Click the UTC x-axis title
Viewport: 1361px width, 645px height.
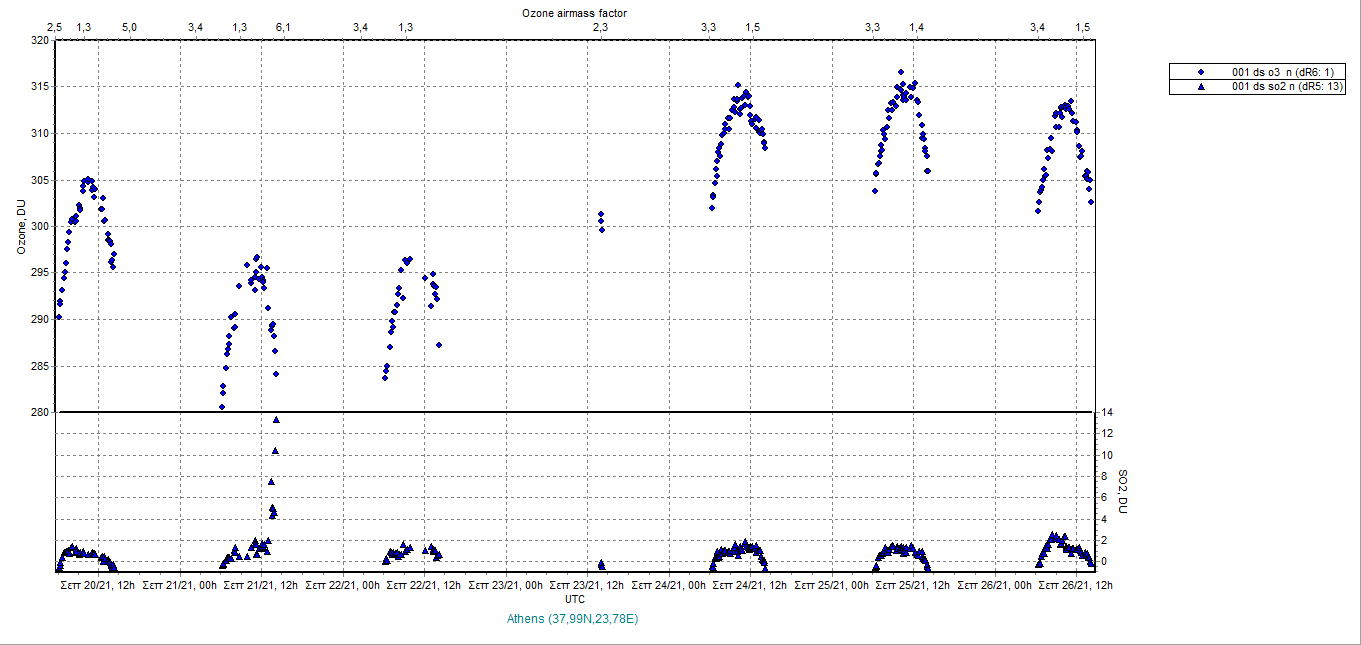coord(575,598)
